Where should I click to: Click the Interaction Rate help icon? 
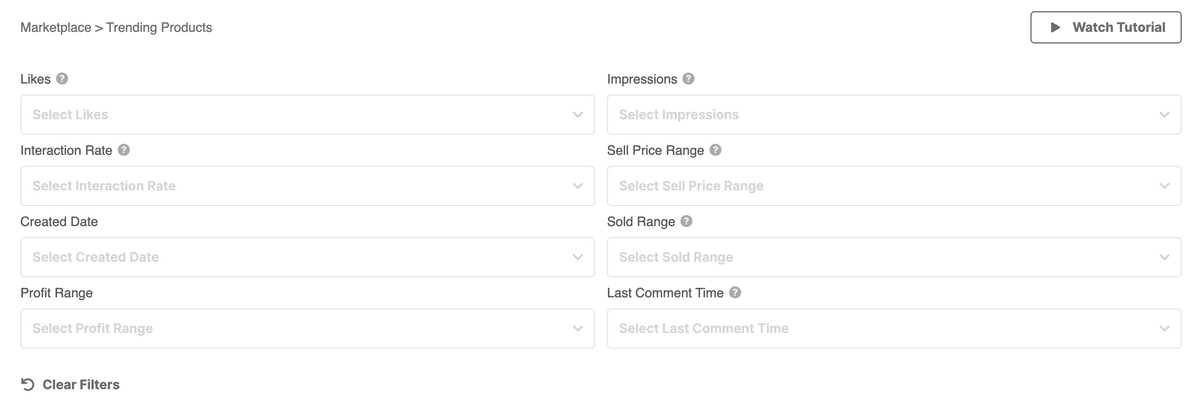point(124,150)
